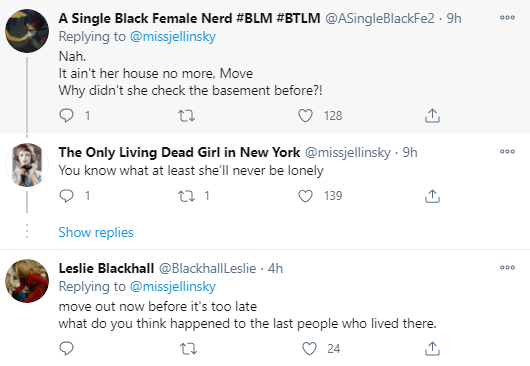Like the tweet with 128 likes
Viewport: 530px width, 366px height.
(x=305, y=116)
